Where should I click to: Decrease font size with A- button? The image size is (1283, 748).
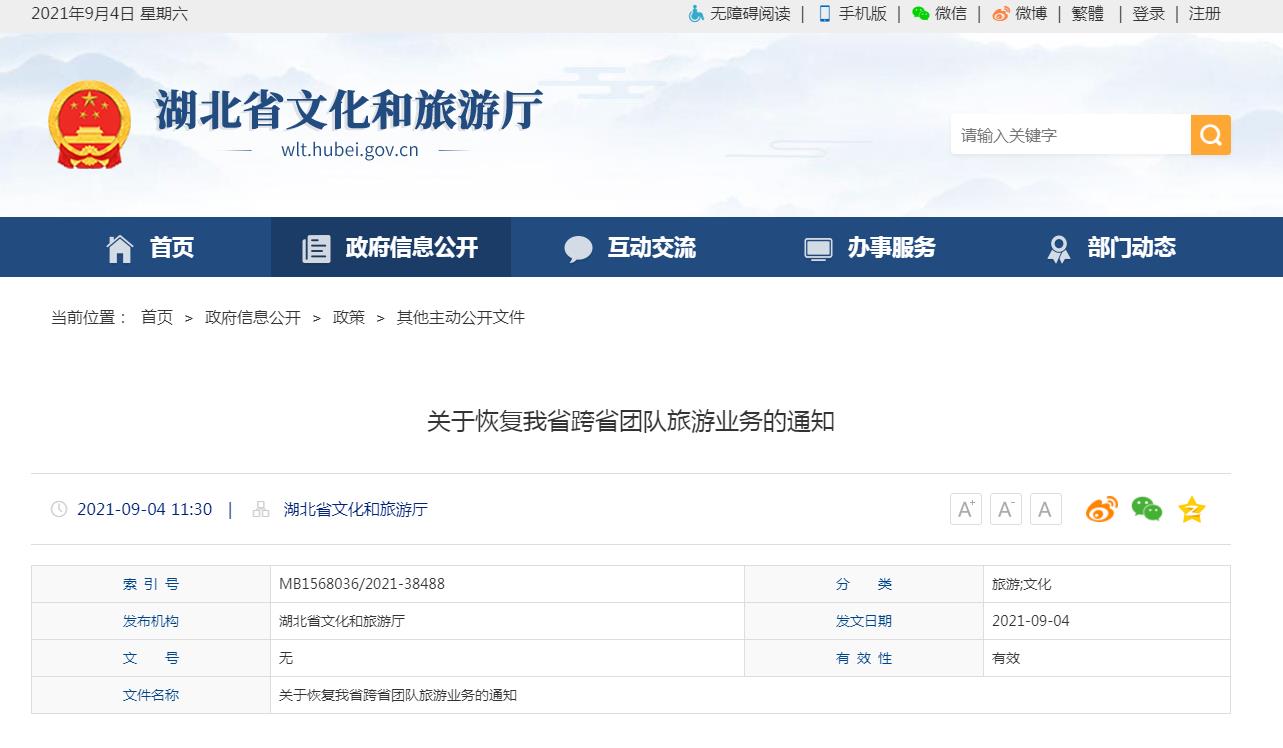click(x=1005, y=510)
